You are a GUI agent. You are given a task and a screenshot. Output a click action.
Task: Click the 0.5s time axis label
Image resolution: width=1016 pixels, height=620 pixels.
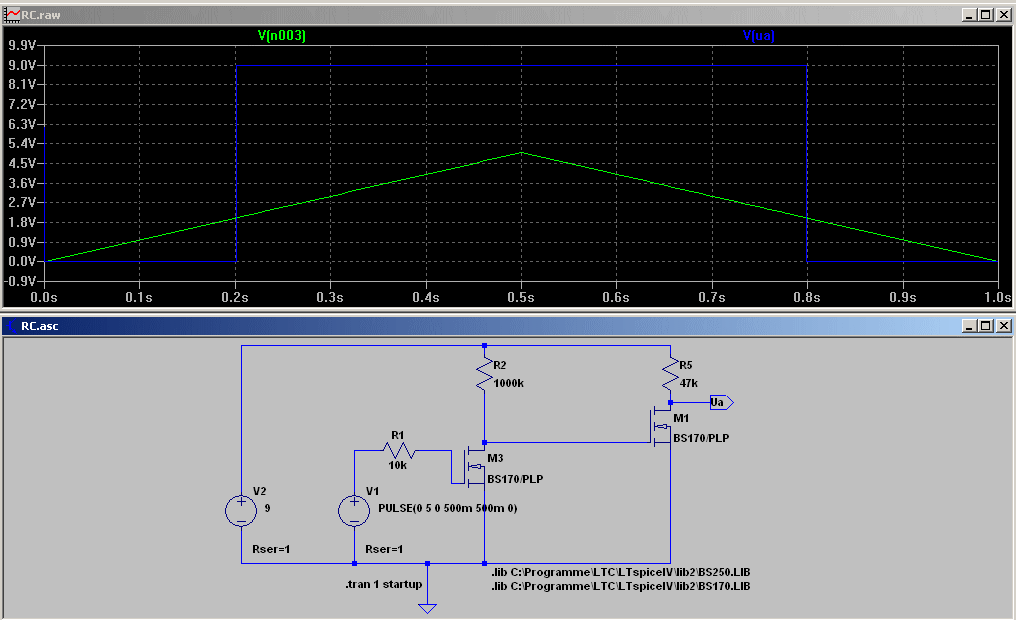[x=520, y=297]
